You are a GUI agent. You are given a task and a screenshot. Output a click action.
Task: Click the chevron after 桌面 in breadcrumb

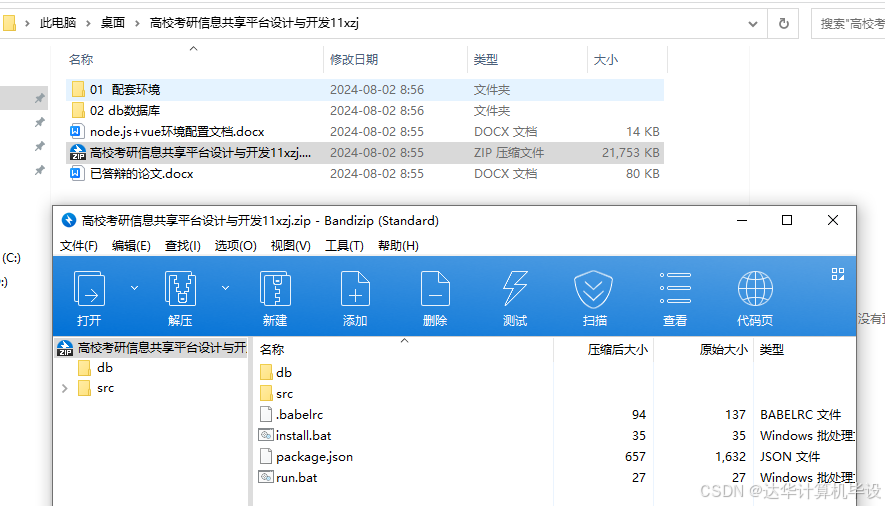(x=137, y=23)
